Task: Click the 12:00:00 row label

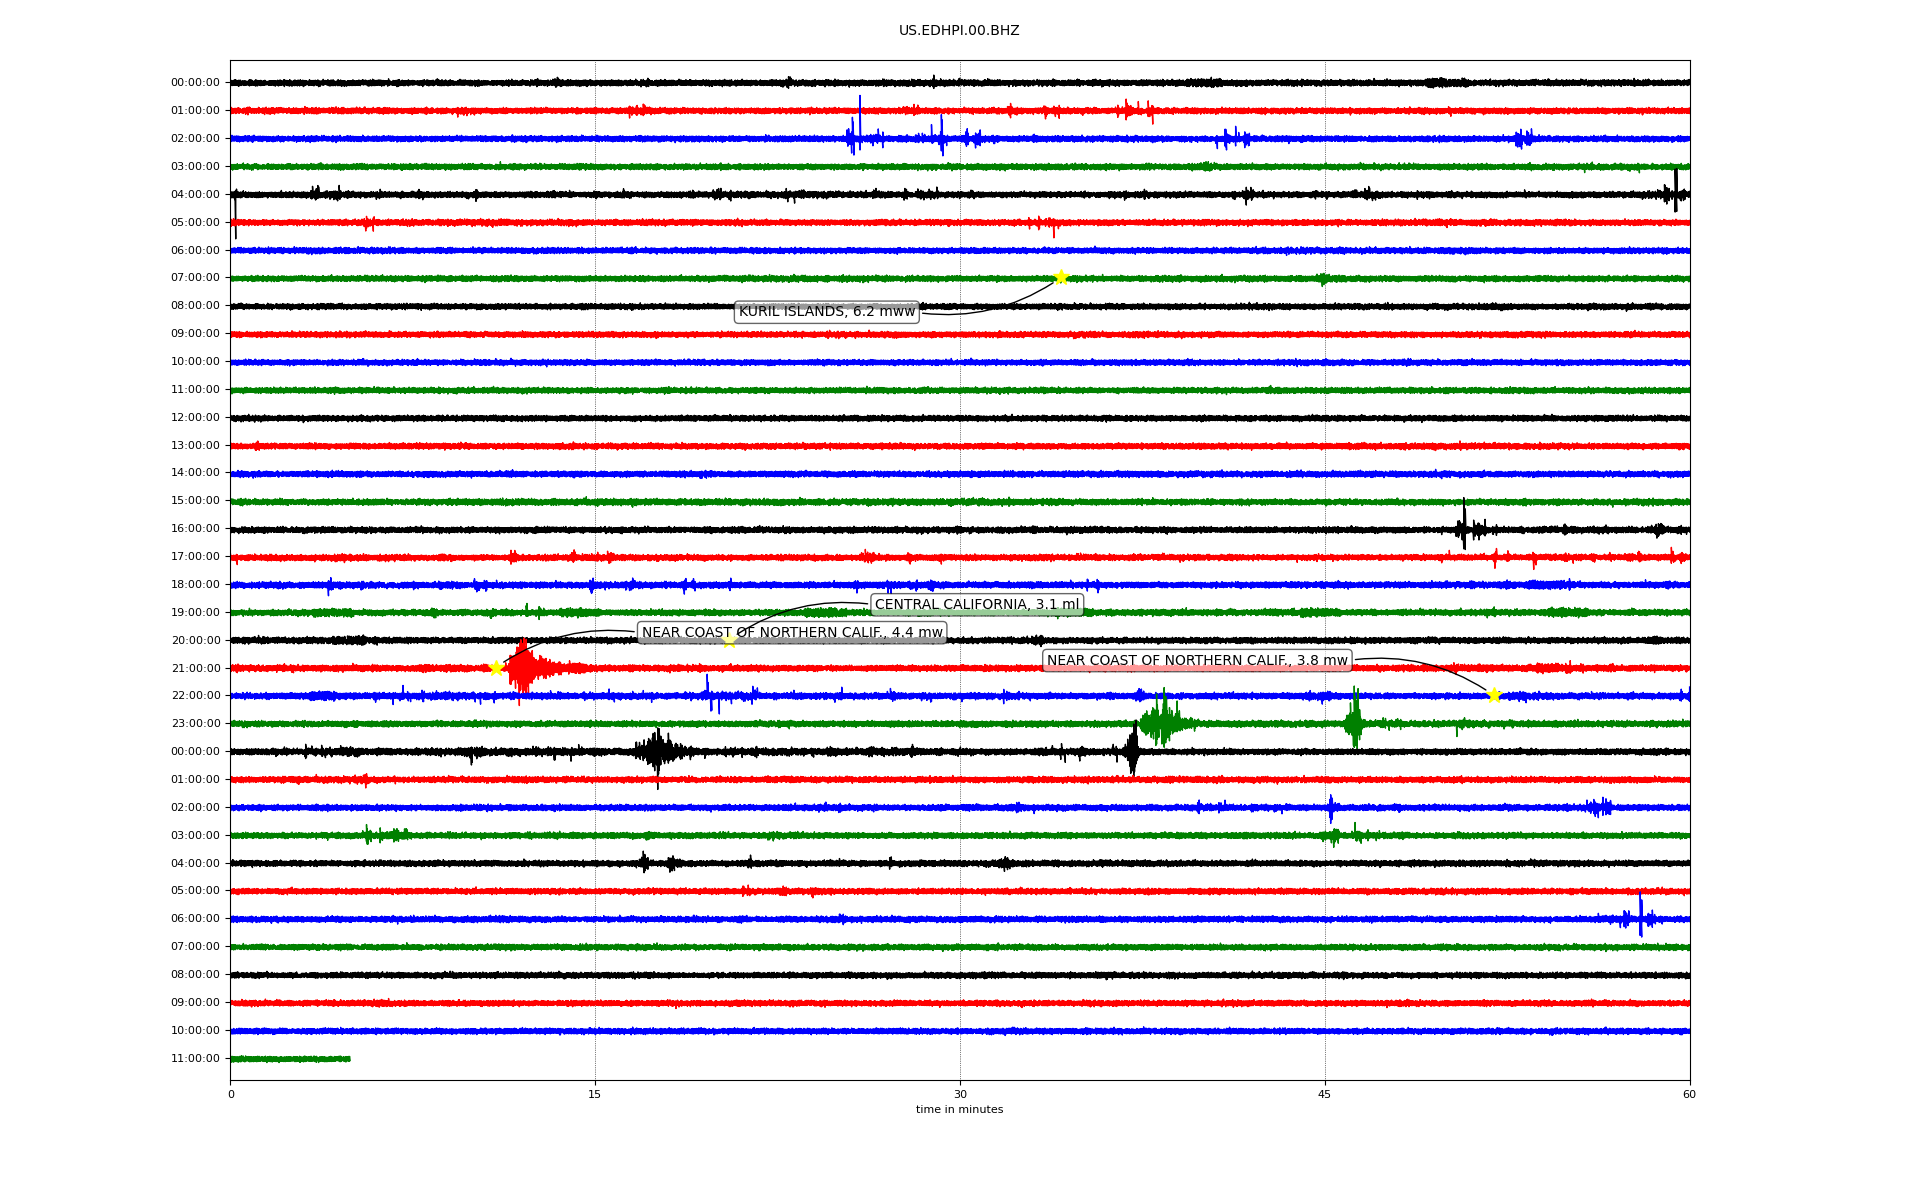Action: click(x=195, y=417)
